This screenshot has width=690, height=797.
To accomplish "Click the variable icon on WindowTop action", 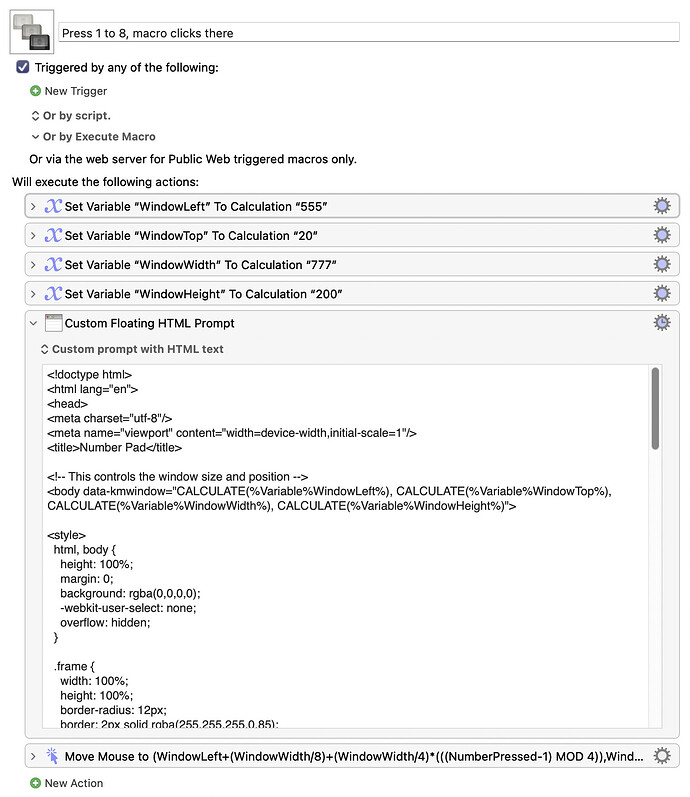I will 54,236.
